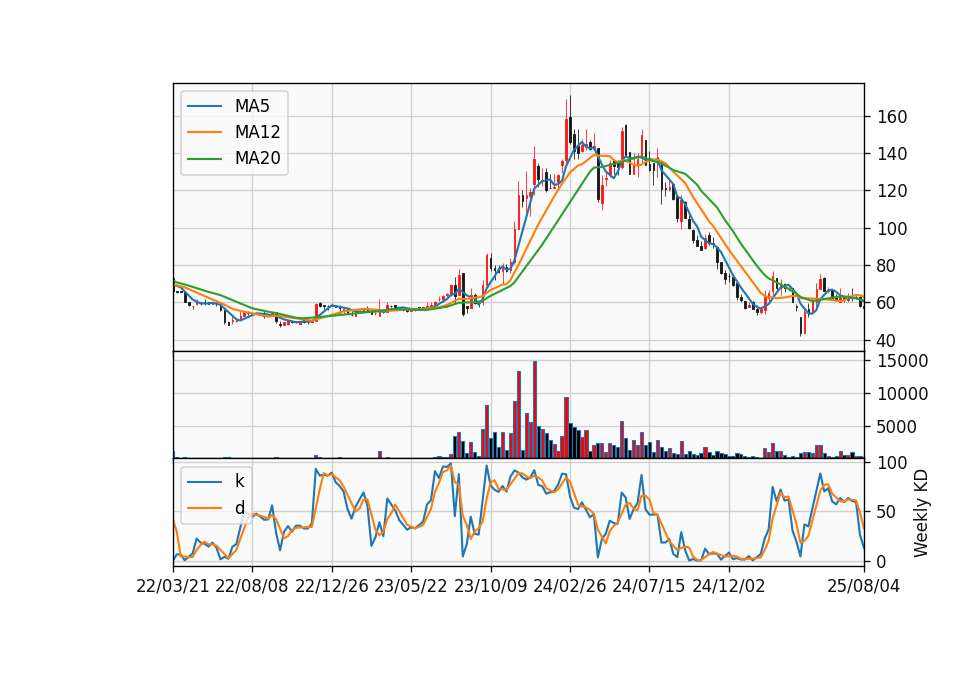Click the k legend label

(x=239, y=481)
